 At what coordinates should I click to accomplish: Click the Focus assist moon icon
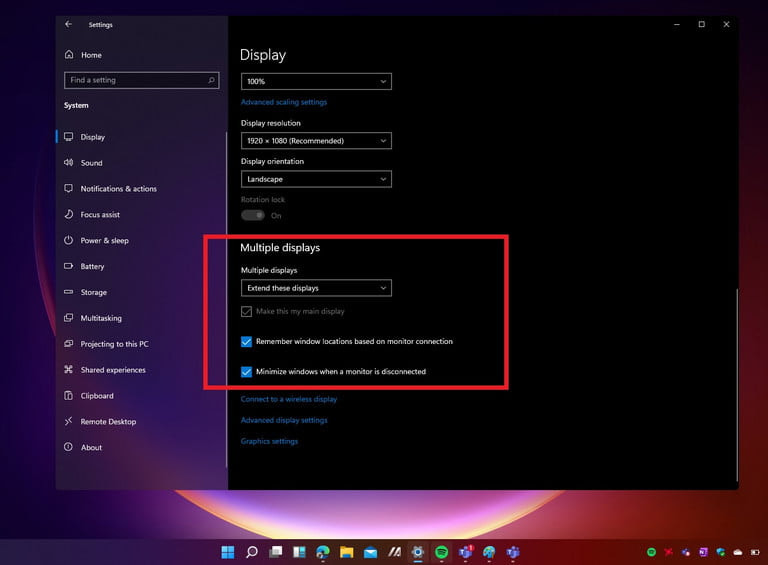(x=69, y=215)
